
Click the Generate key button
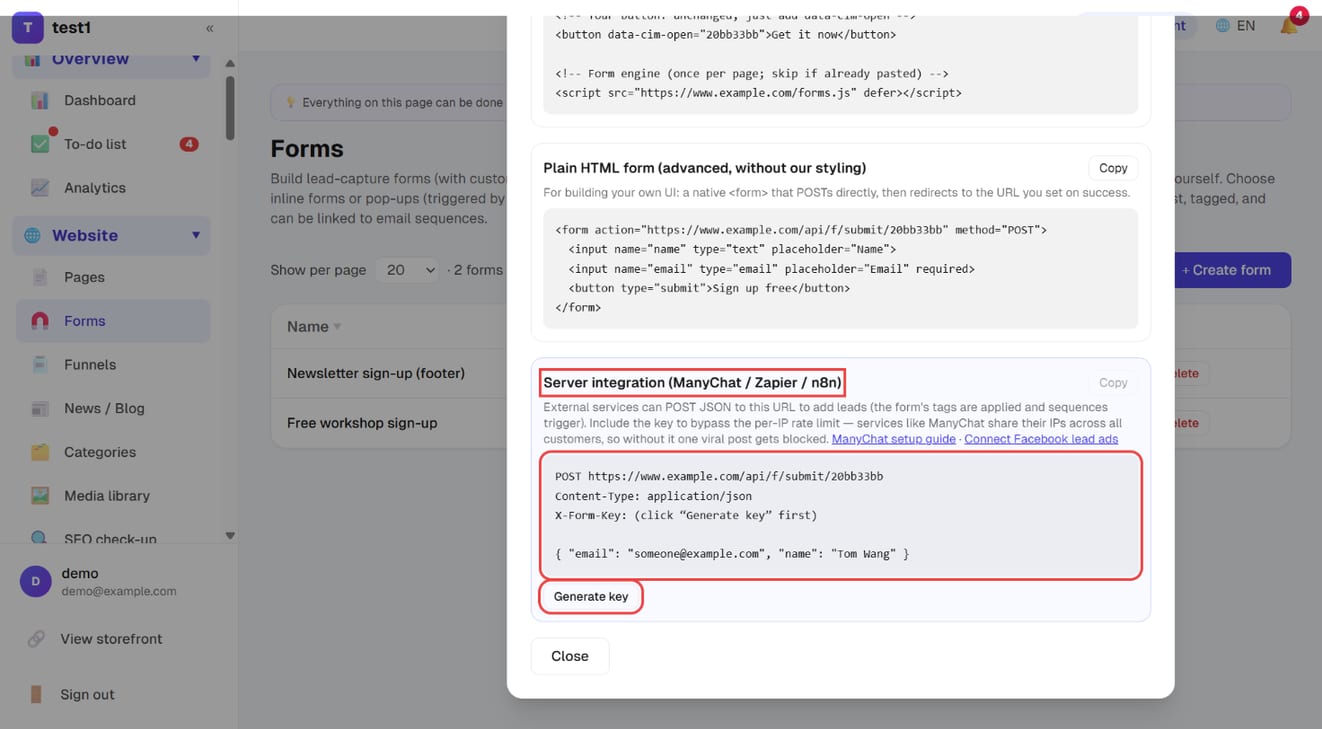point(591,597)
